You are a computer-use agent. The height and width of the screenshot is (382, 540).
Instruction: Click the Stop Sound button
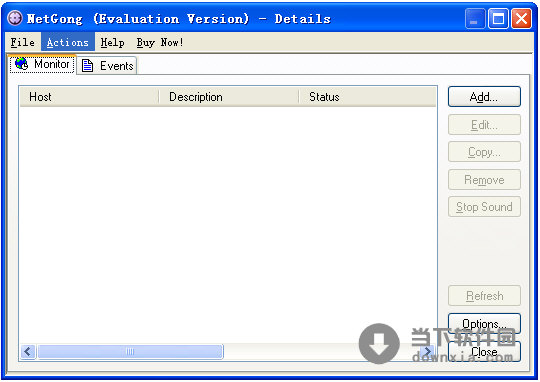(484, 207)
